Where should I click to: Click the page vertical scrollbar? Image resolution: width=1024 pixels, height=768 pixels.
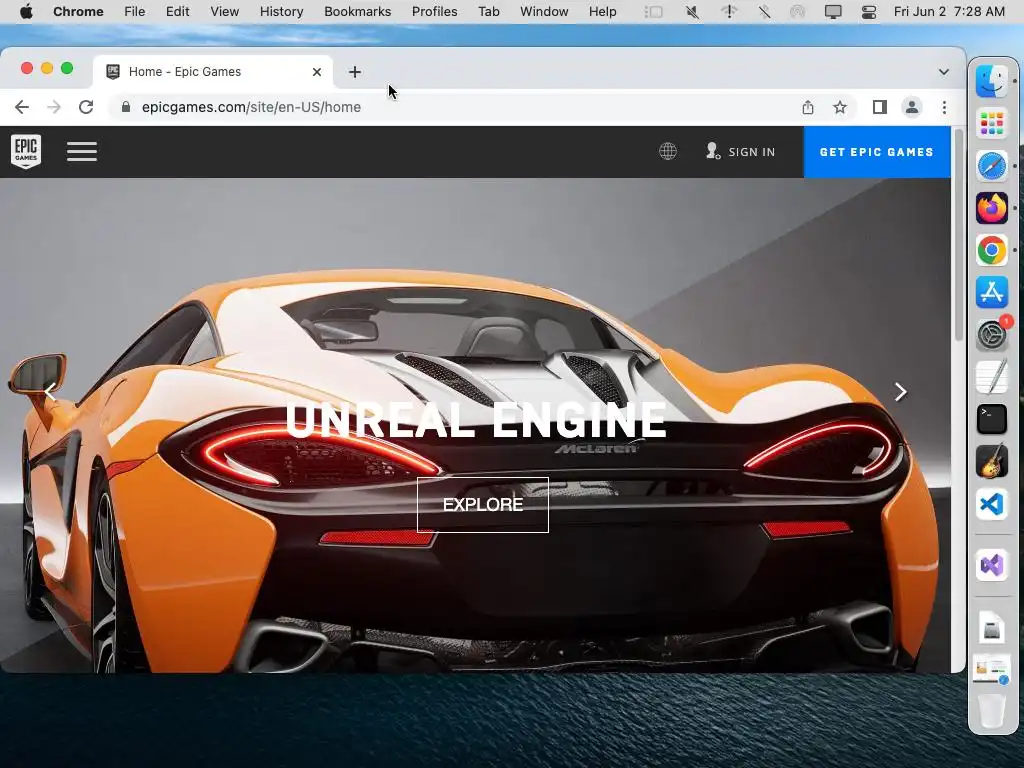coord(959,235)
